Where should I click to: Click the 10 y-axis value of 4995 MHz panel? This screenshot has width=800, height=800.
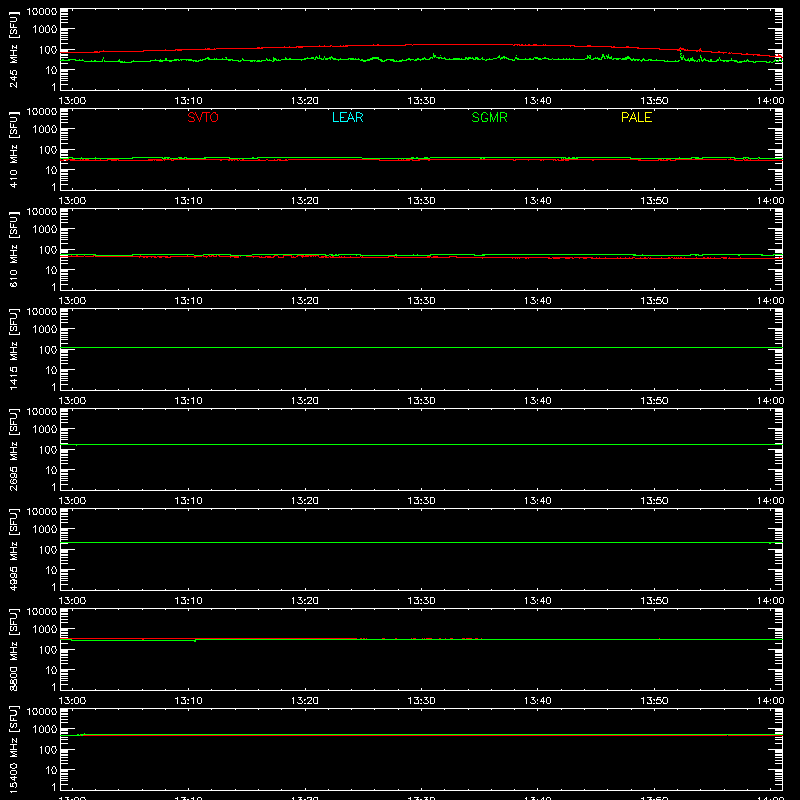click(52, 570)
